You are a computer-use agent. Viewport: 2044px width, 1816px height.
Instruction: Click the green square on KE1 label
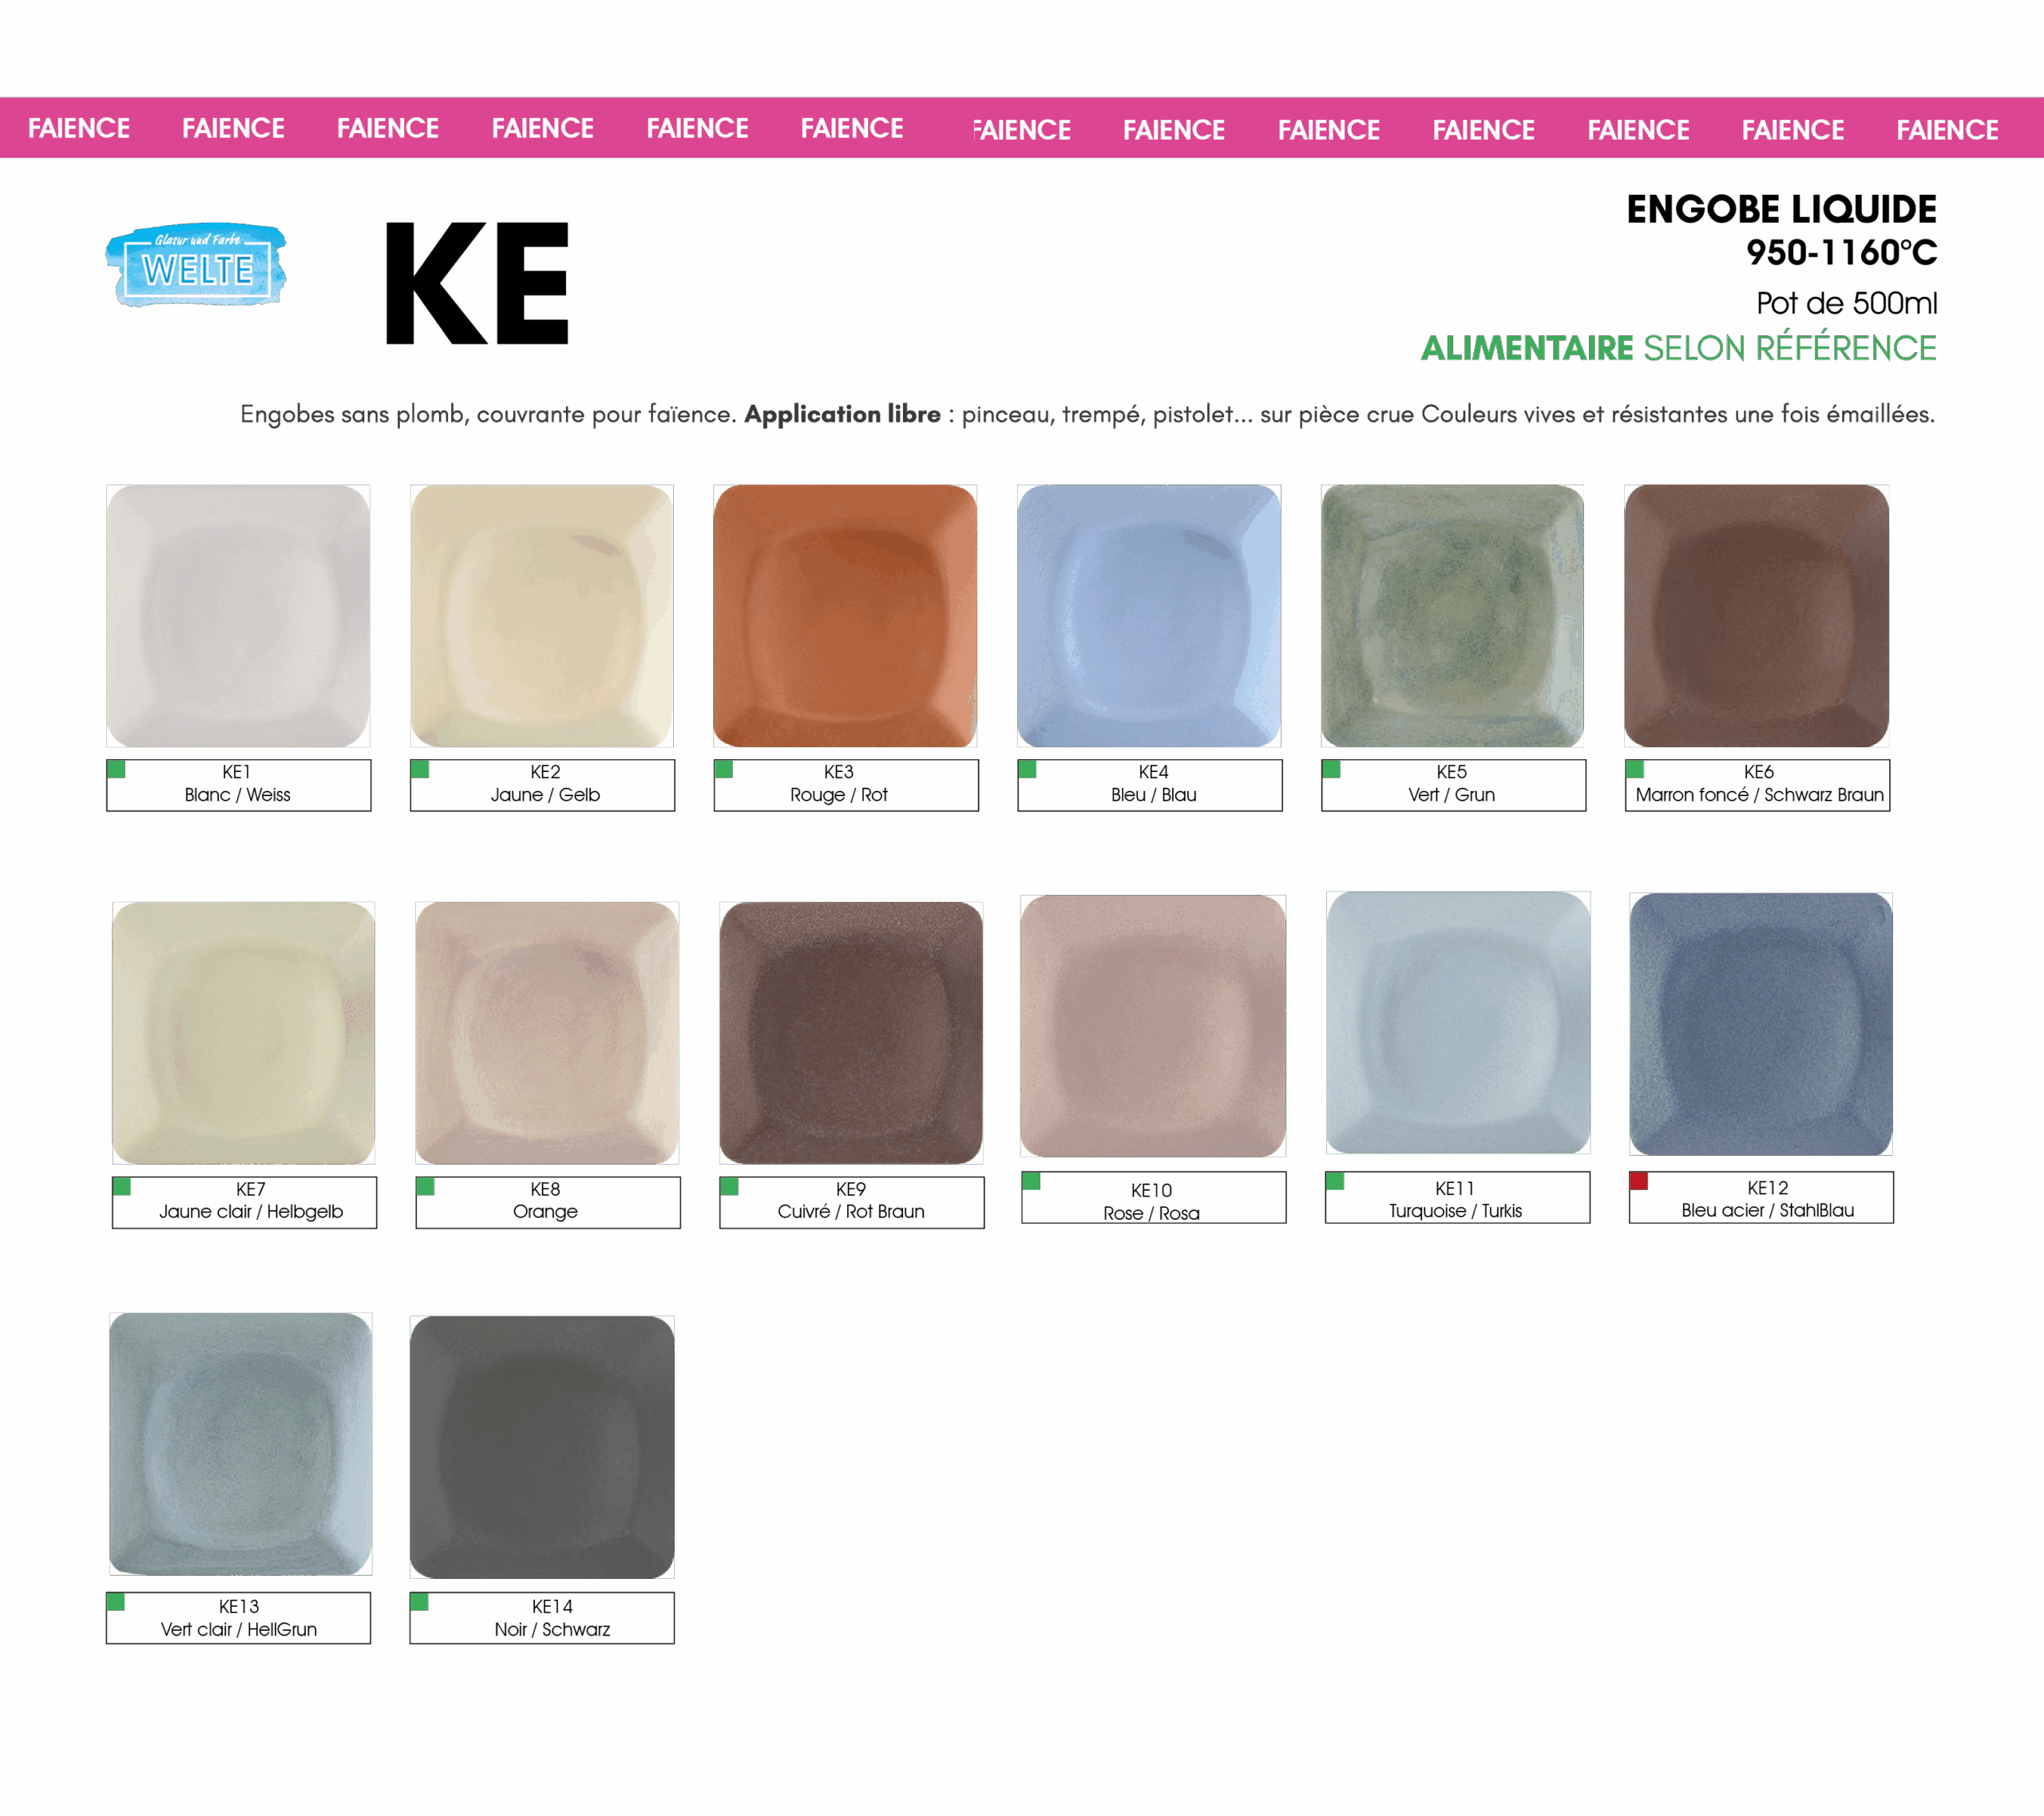click(x=117, y=769)
